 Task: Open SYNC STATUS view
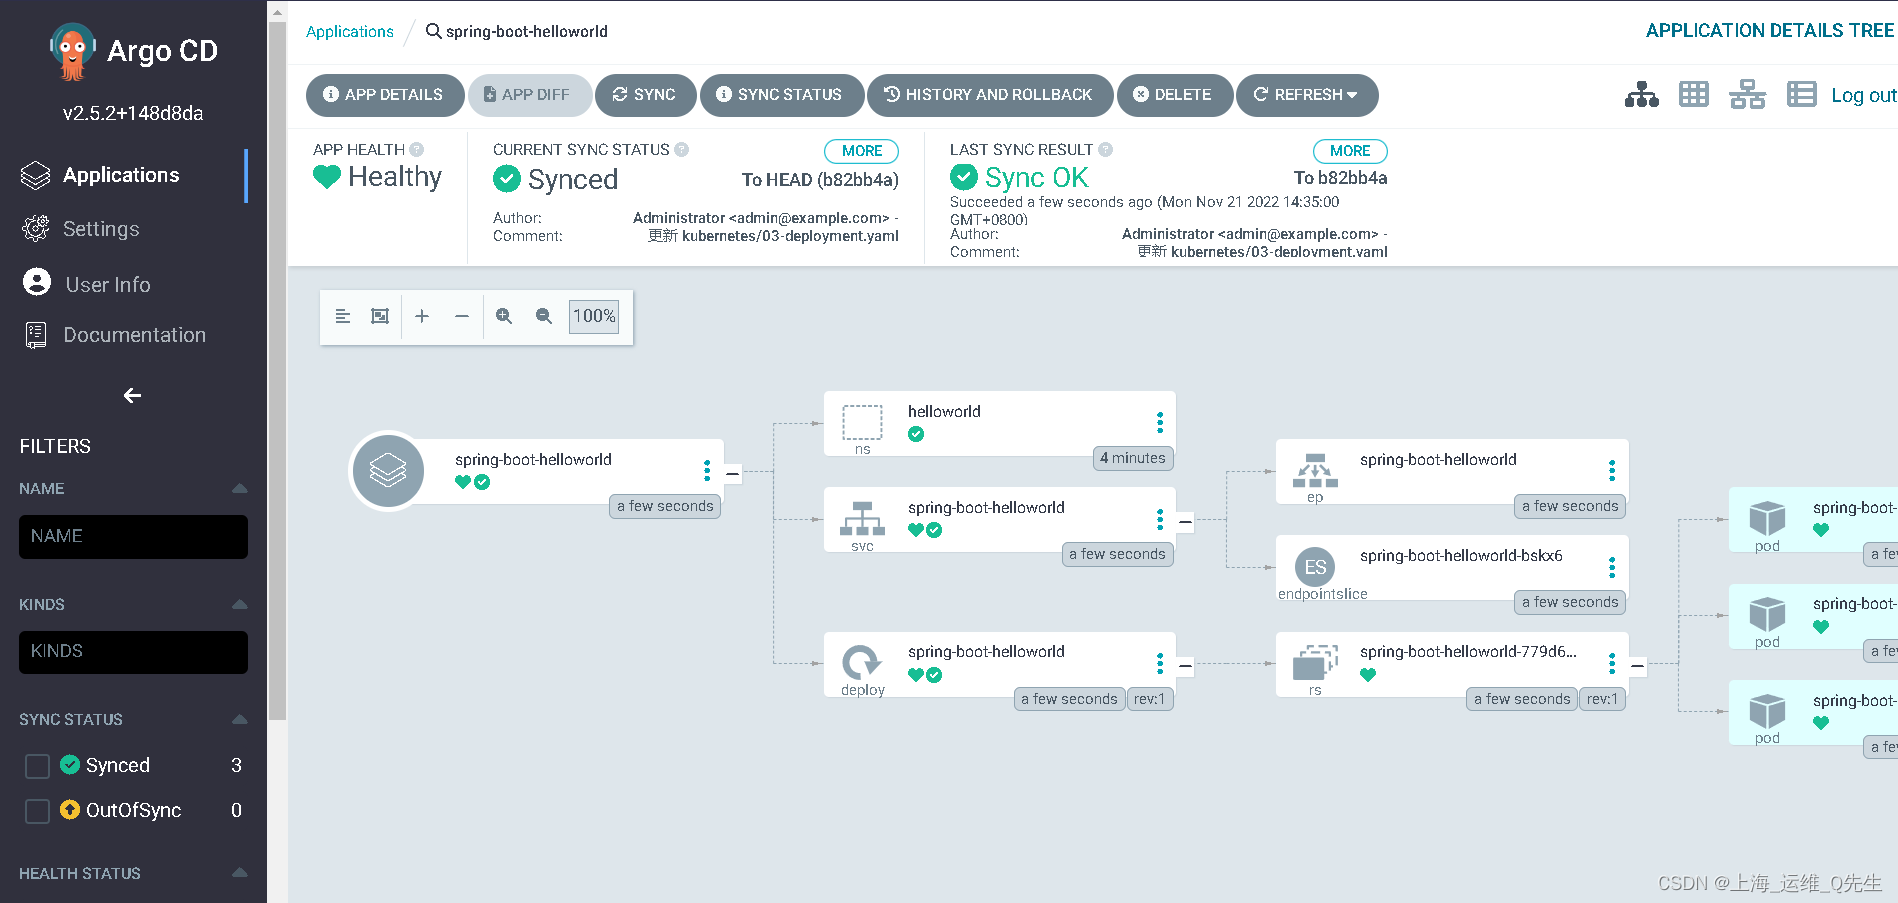(780, 95)
